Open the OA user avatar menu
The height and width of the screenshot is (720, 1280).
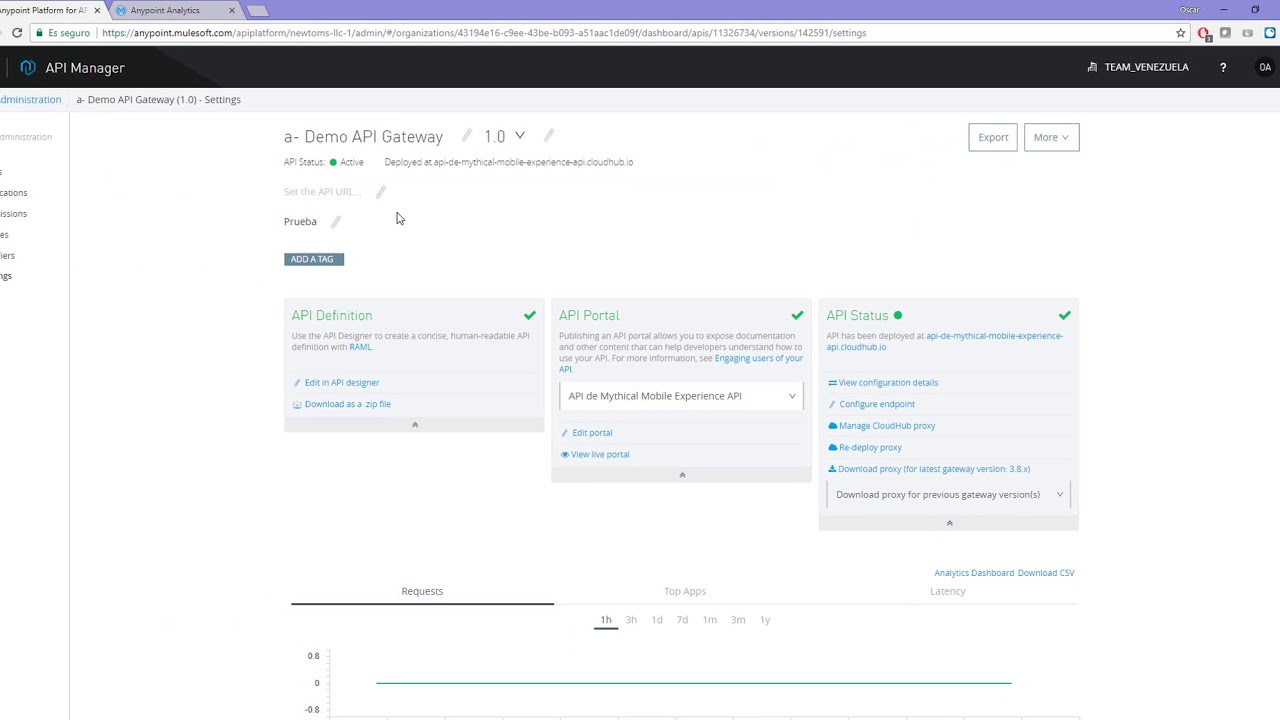[x=1265, y=67]
